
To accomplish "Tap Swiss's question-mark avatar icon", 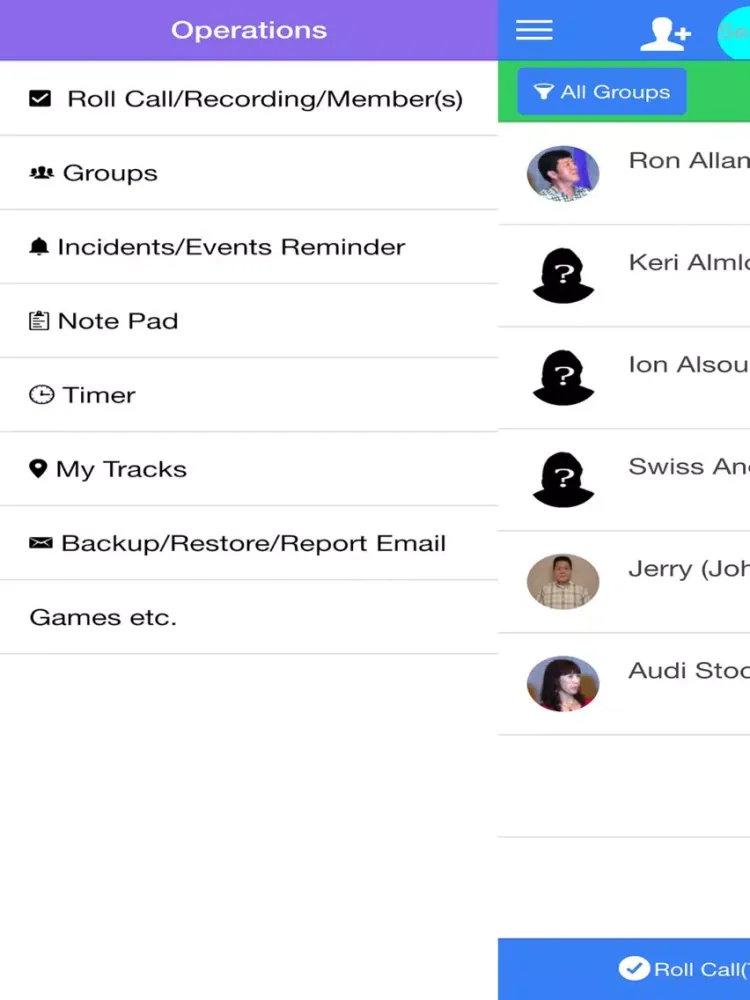I will pos(563,480).
